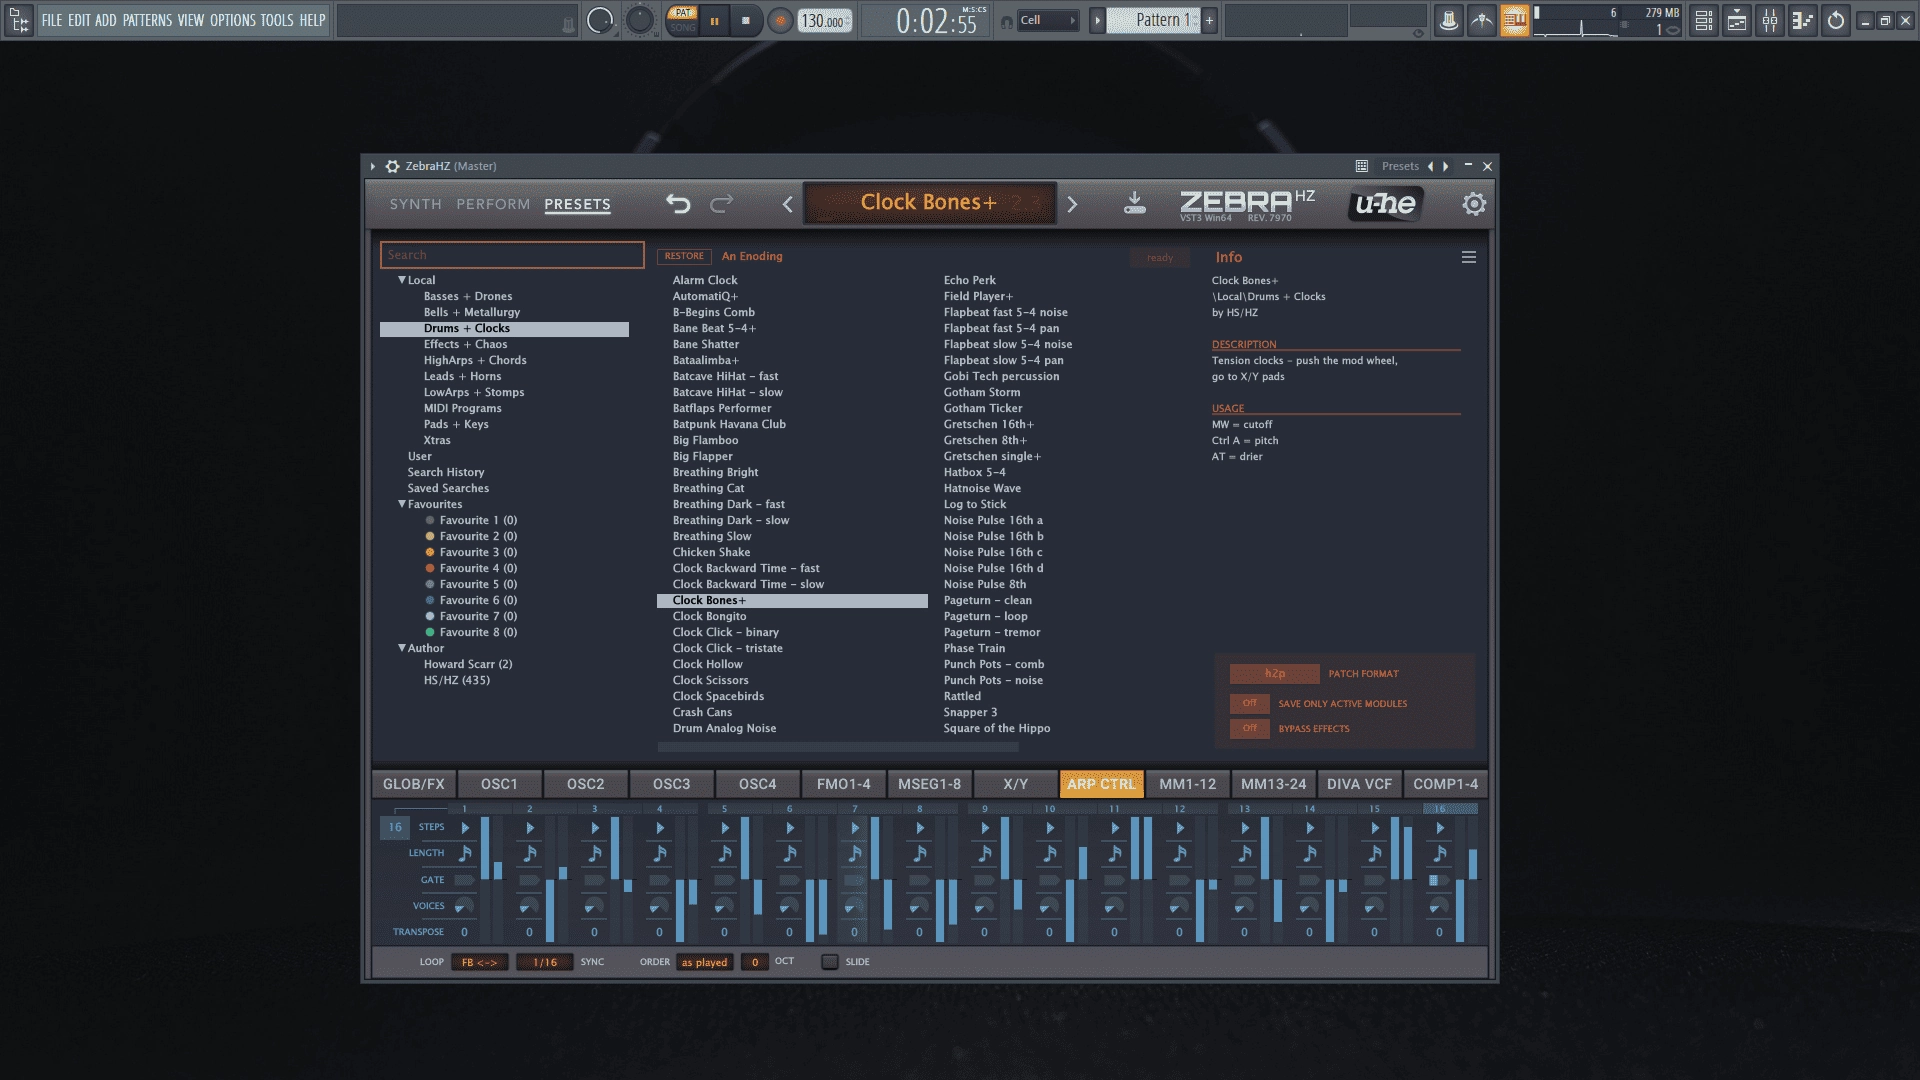
Task: Open the mixer icon
Action: [1770, 20]
